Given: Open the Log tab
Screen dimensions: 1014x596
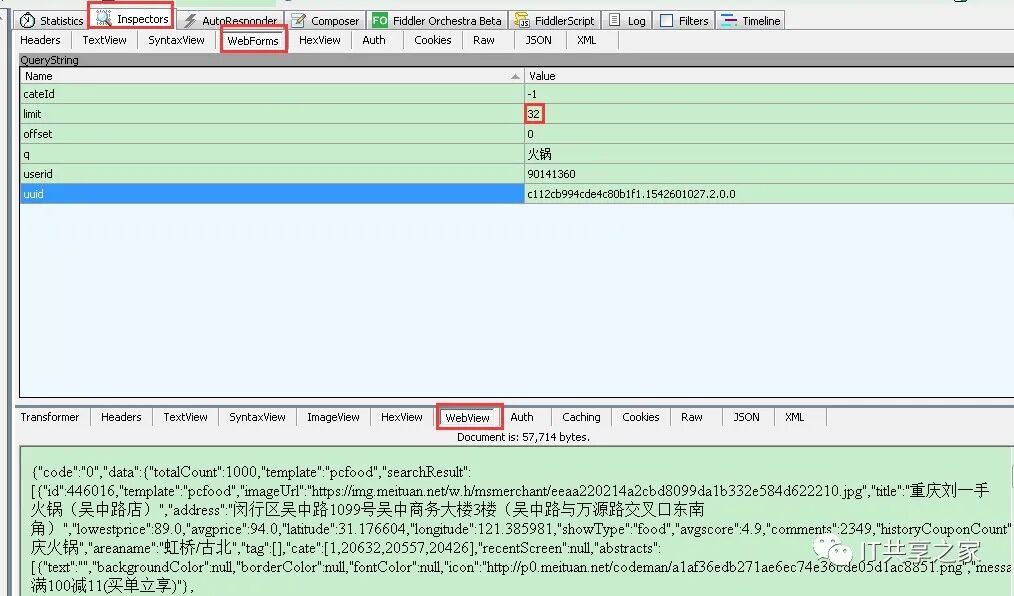Looking at the screenshot, I should [628, 21].
